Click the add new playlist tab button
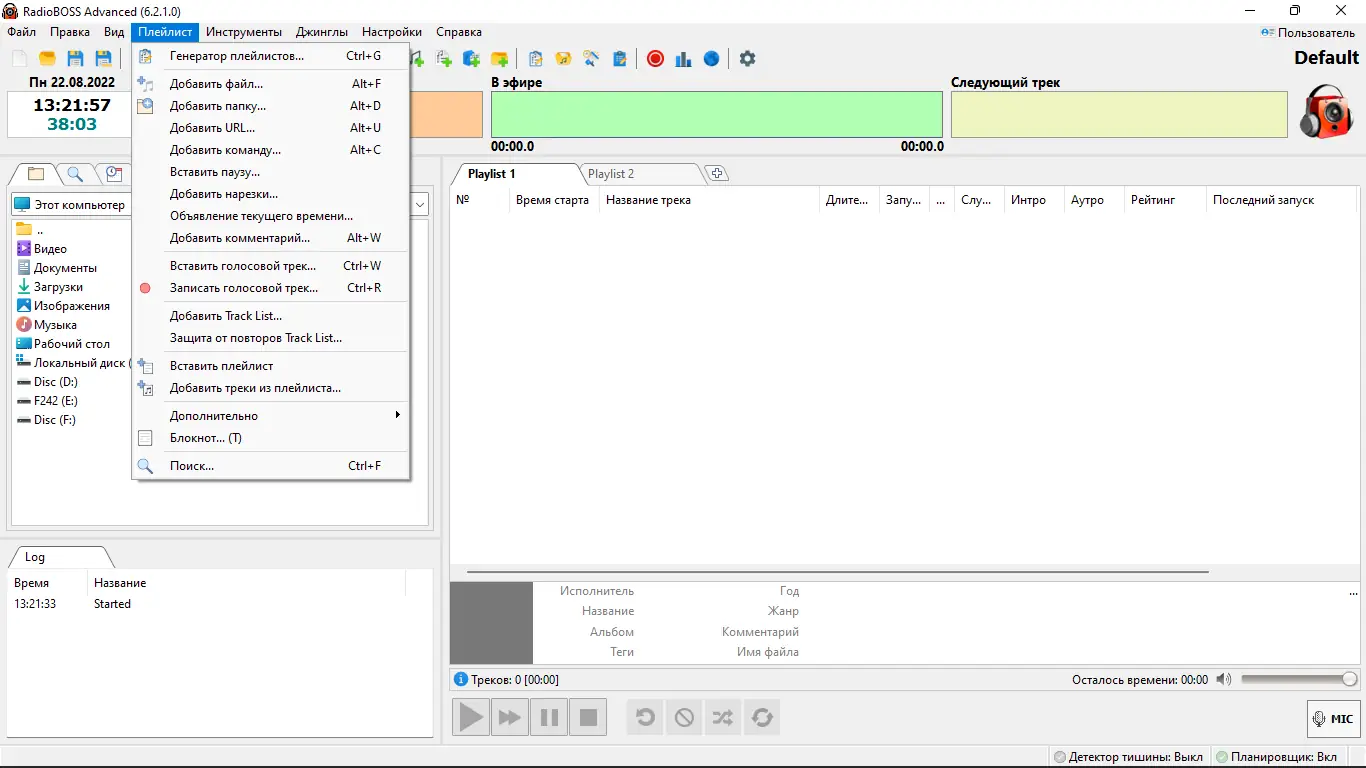Screen dimensions: 1366x768 click(x=716, y=174)
